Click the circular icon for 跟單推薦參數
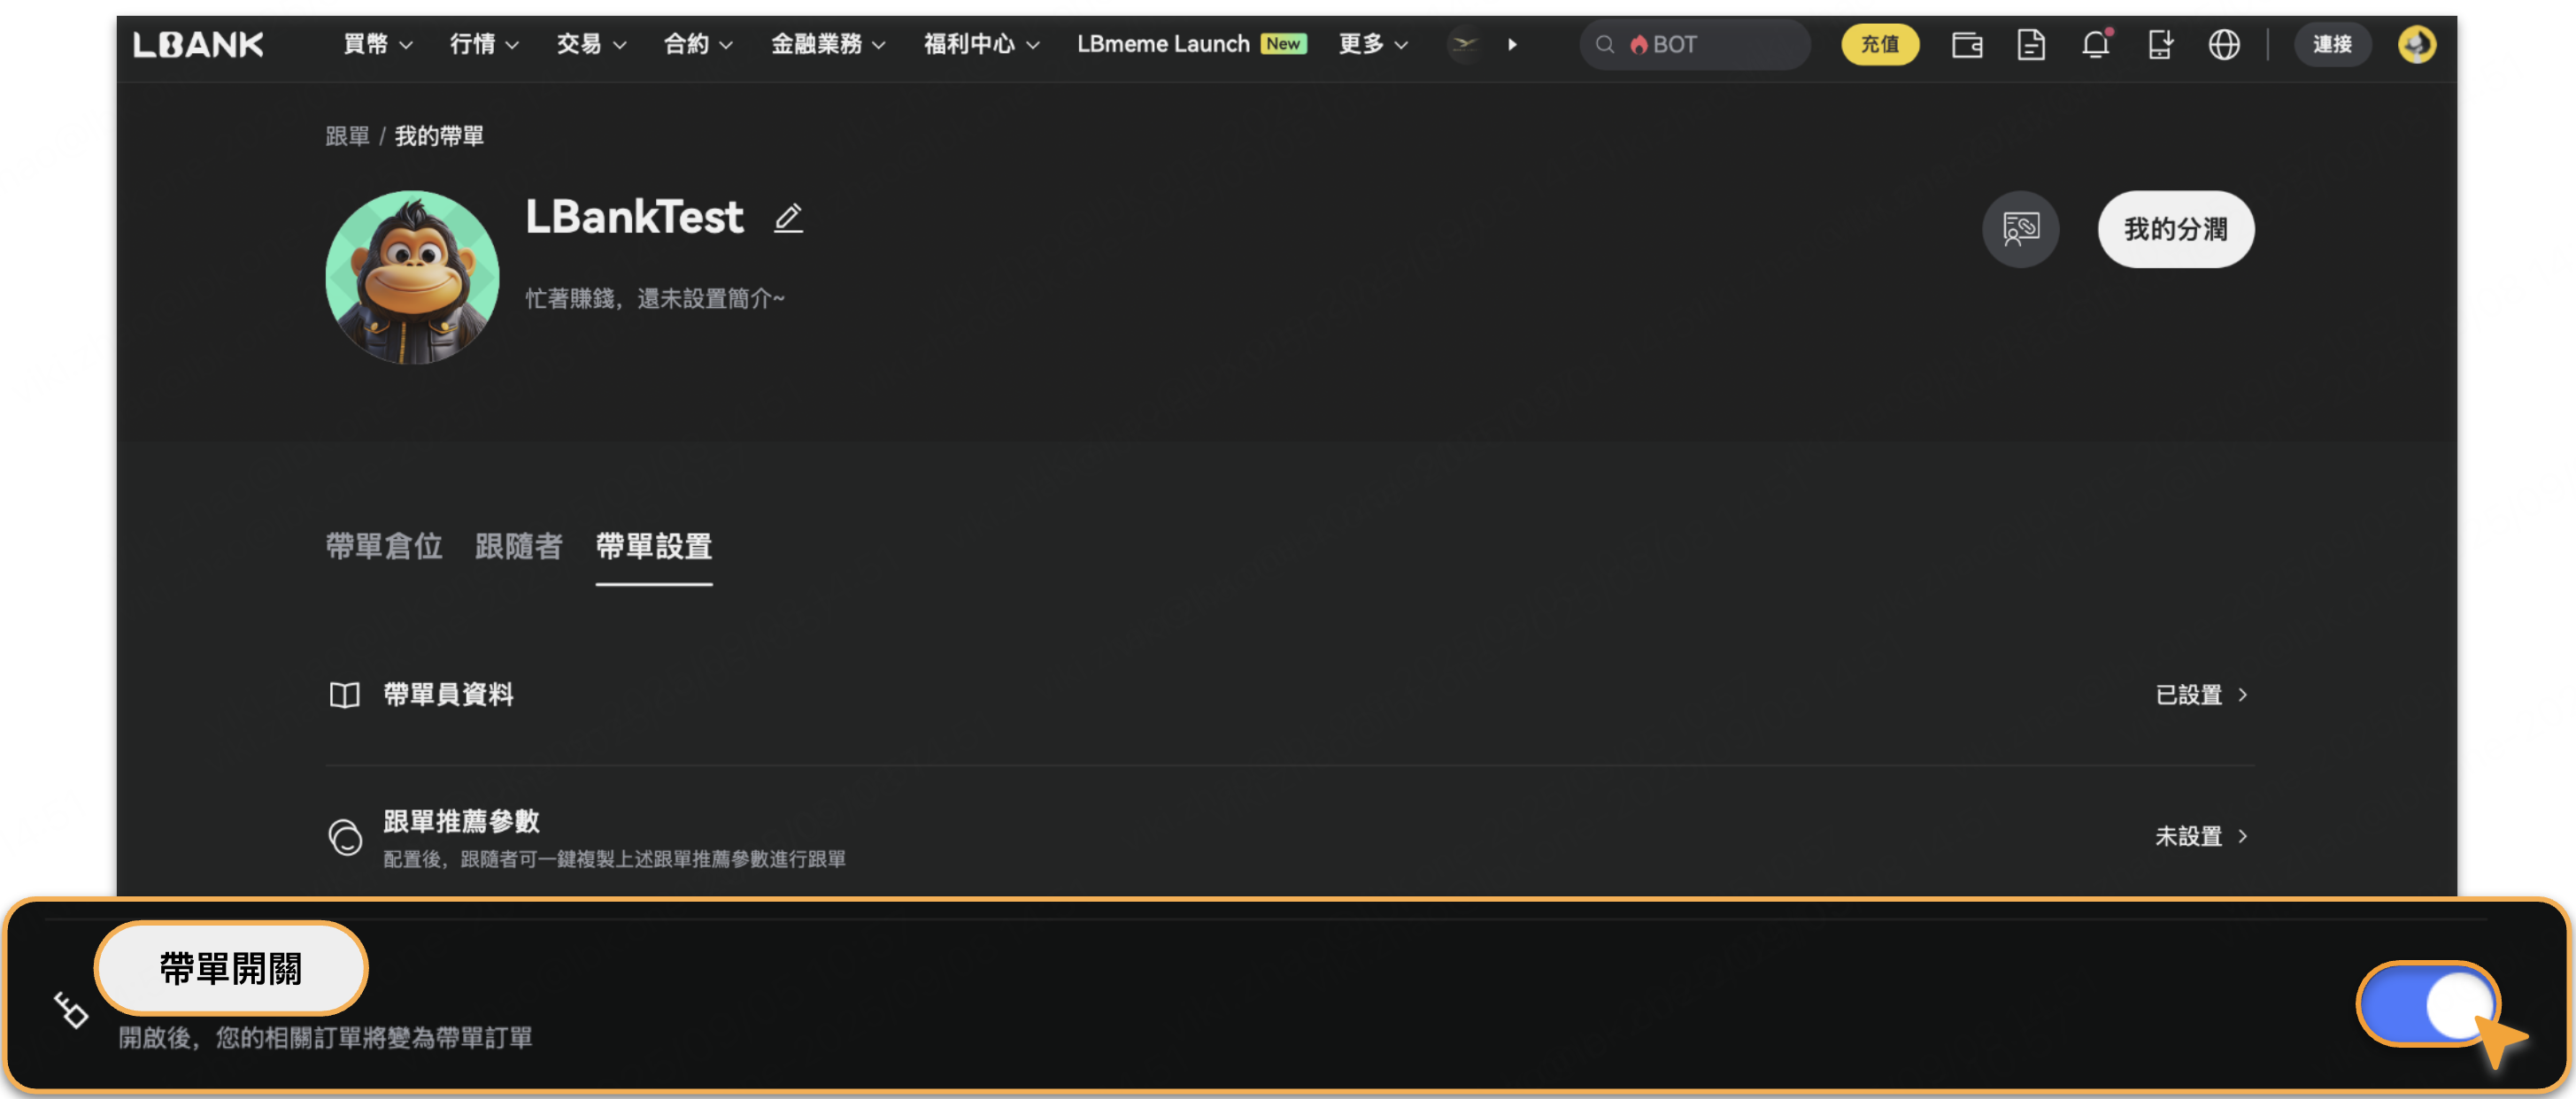This screenshot has height=1099, width=2576. [x=345, y=836]
